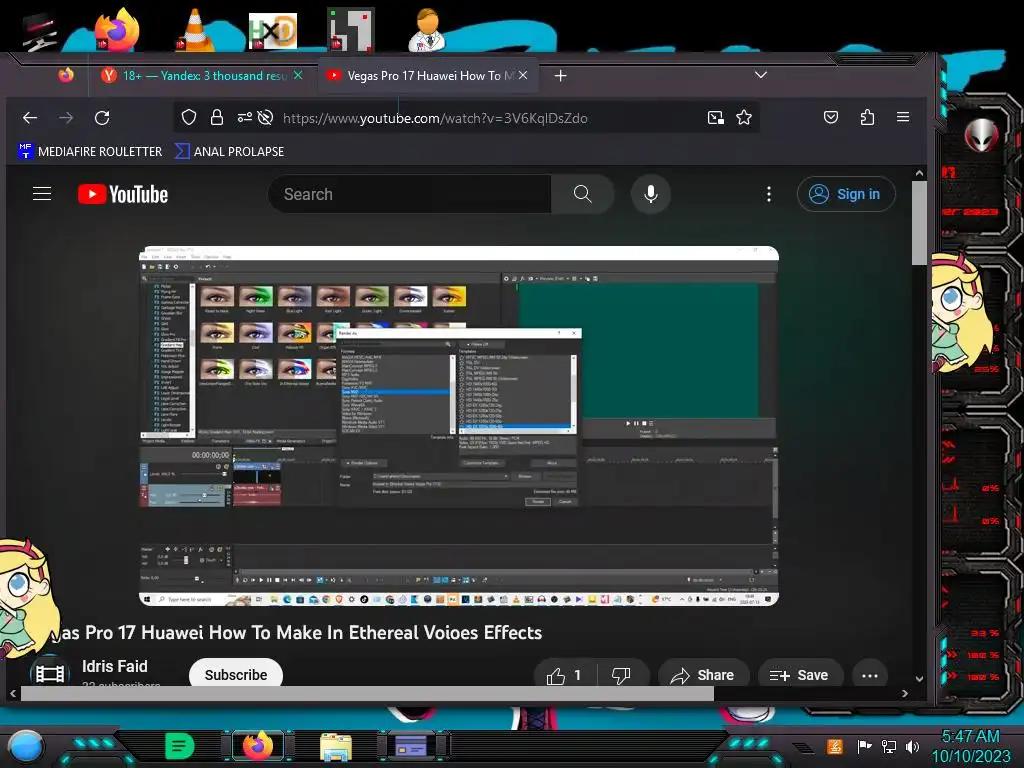Open the purple window app in taskbar
Viewport: 1024px width, 768px height.
(411, 746)
